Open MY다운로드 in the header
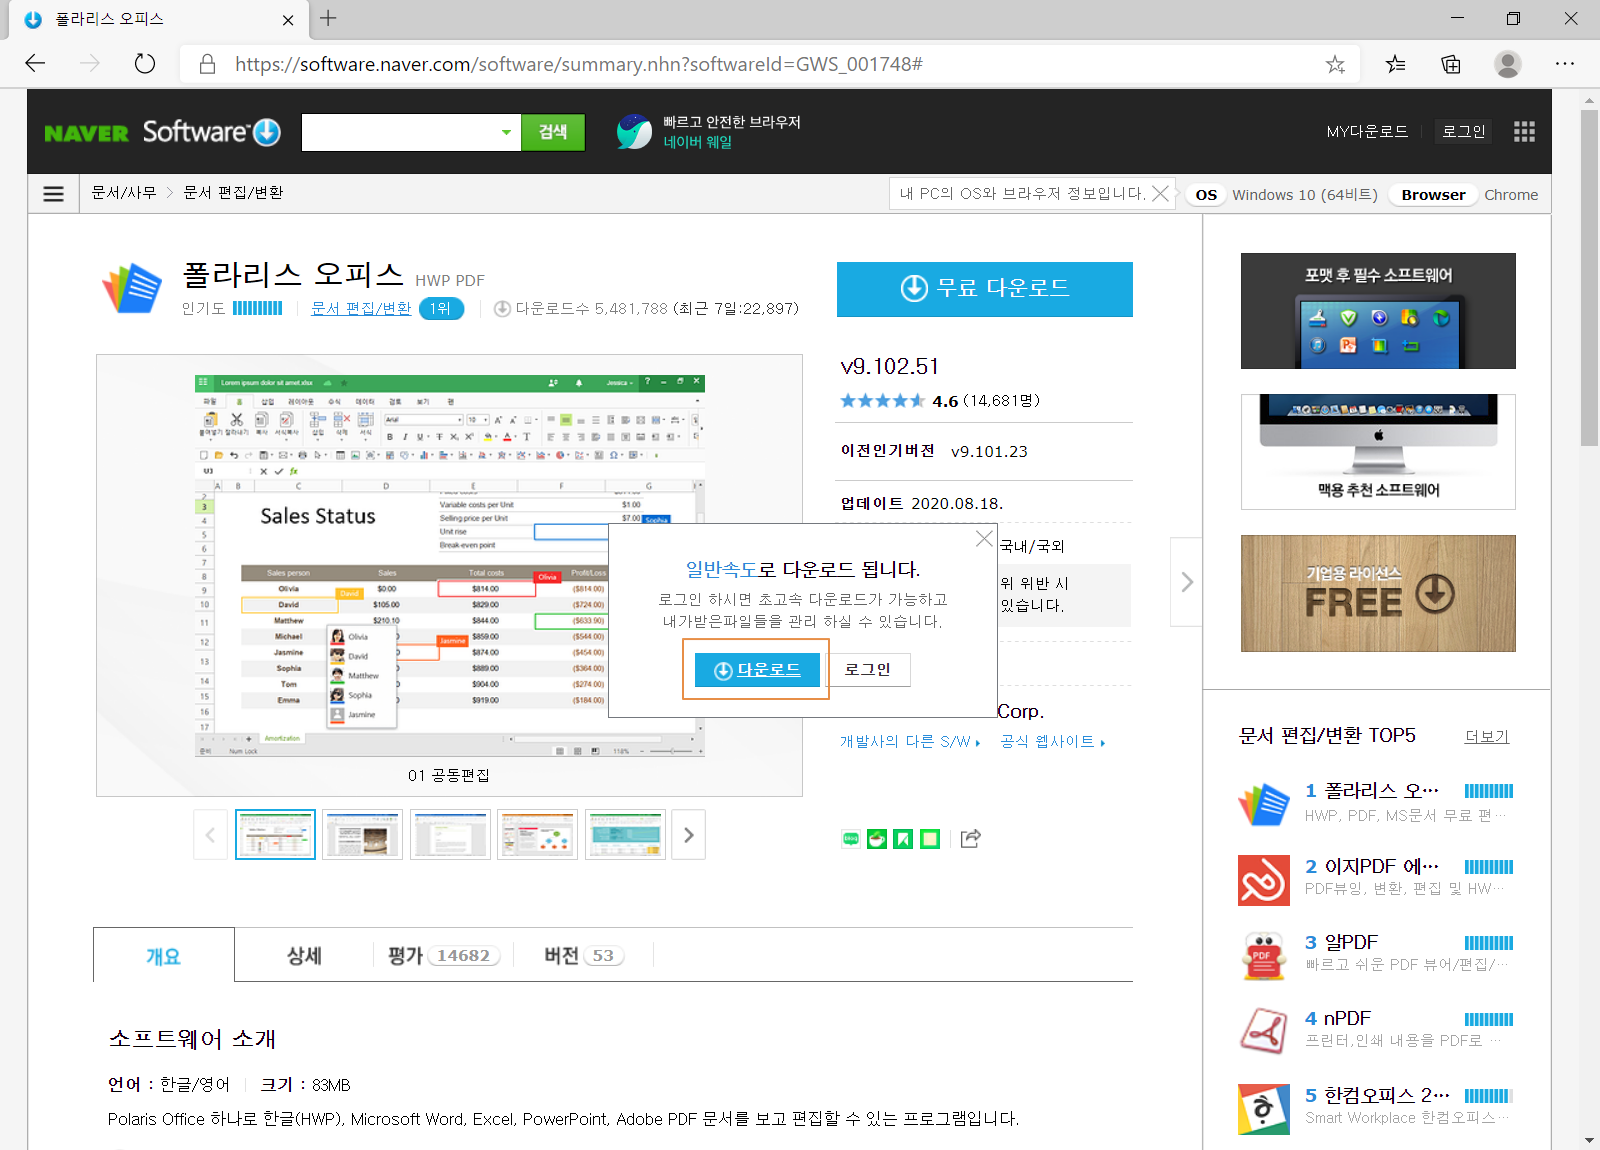1600x1150 pixels. 1367,132
